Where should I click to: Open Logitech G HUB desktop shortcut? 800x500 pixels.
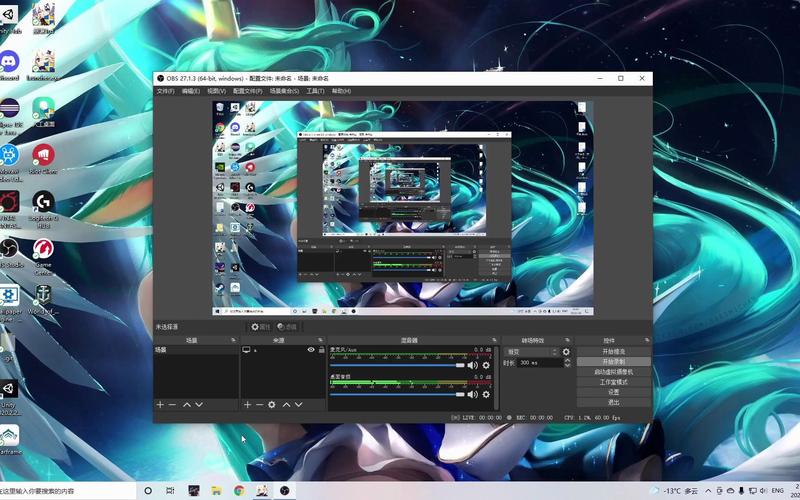tap(43, 208)
